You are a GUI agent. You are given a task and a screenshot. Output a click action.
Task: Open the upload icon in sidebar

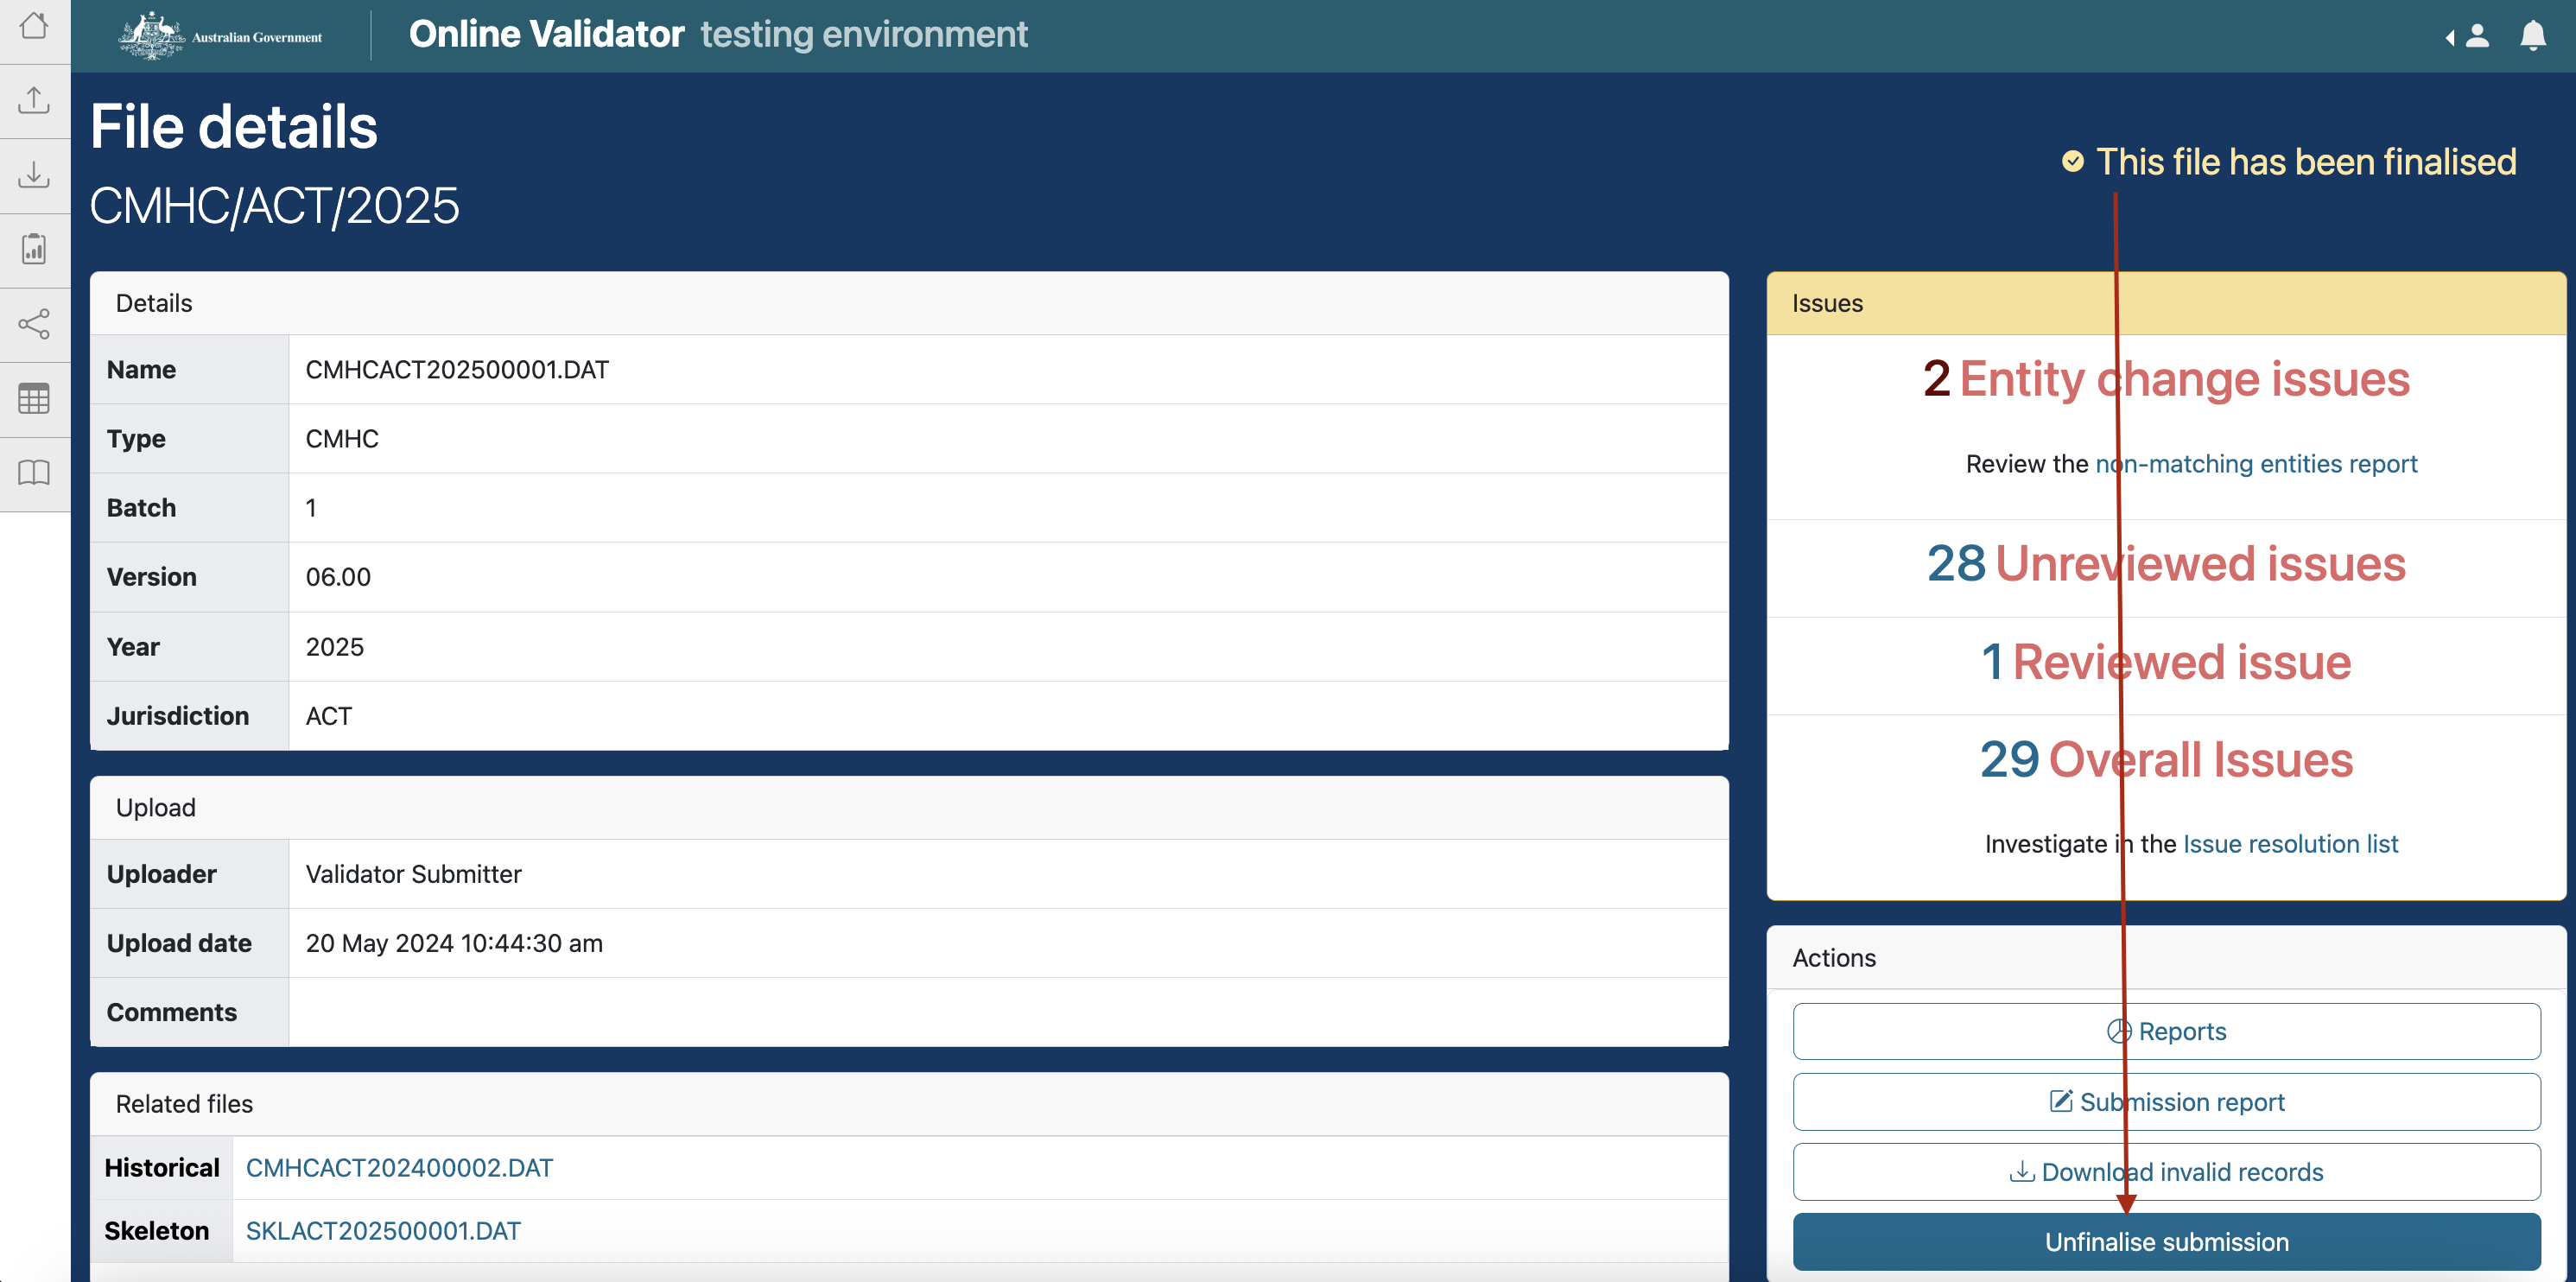pyautogui.click(x=34, y=100)
